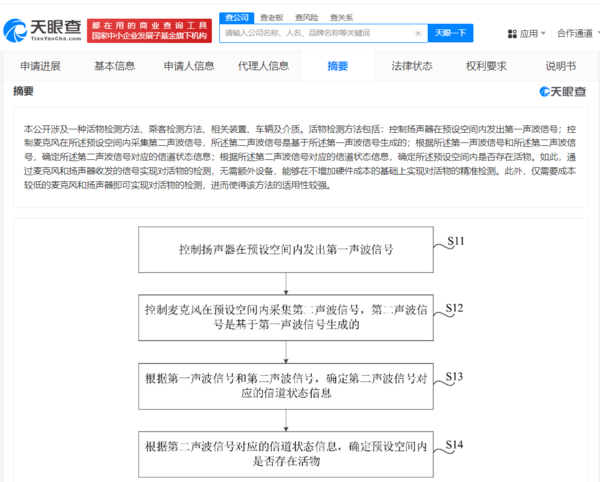Click the 应用 grid icon

(x=512, y=33)
